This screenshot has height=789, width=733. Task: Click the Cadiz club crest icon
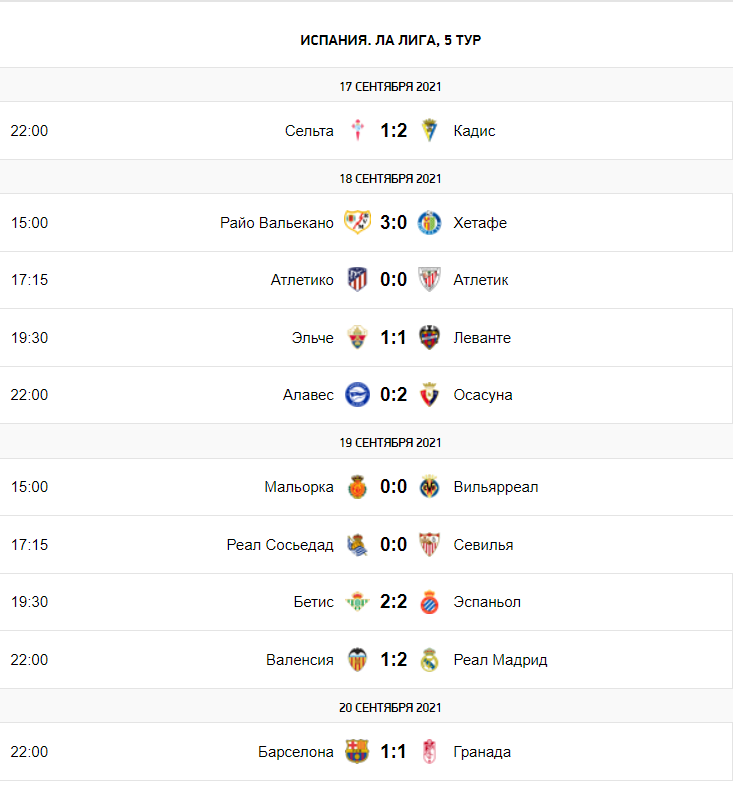[x=429, y=130]
